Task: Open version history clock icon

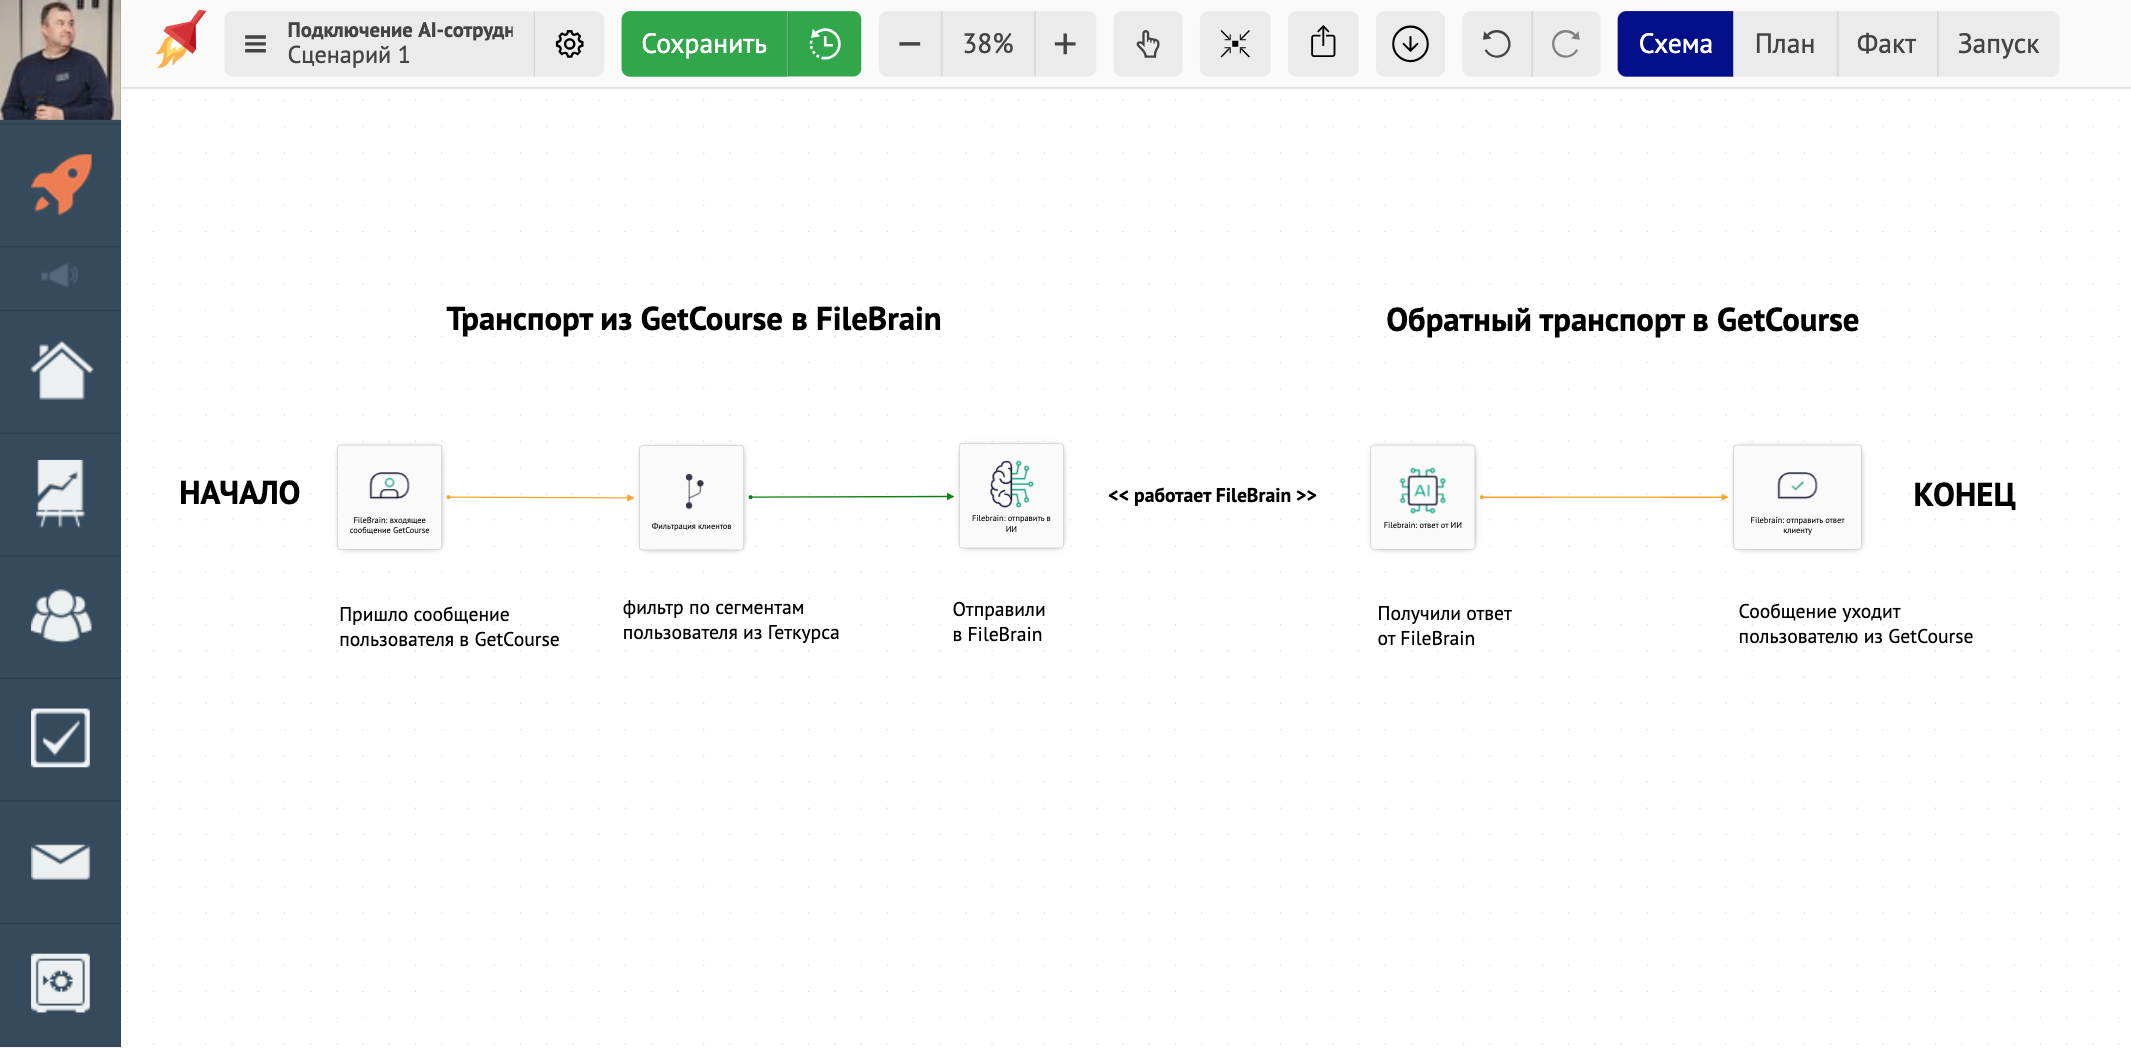Action: [824, 44]
